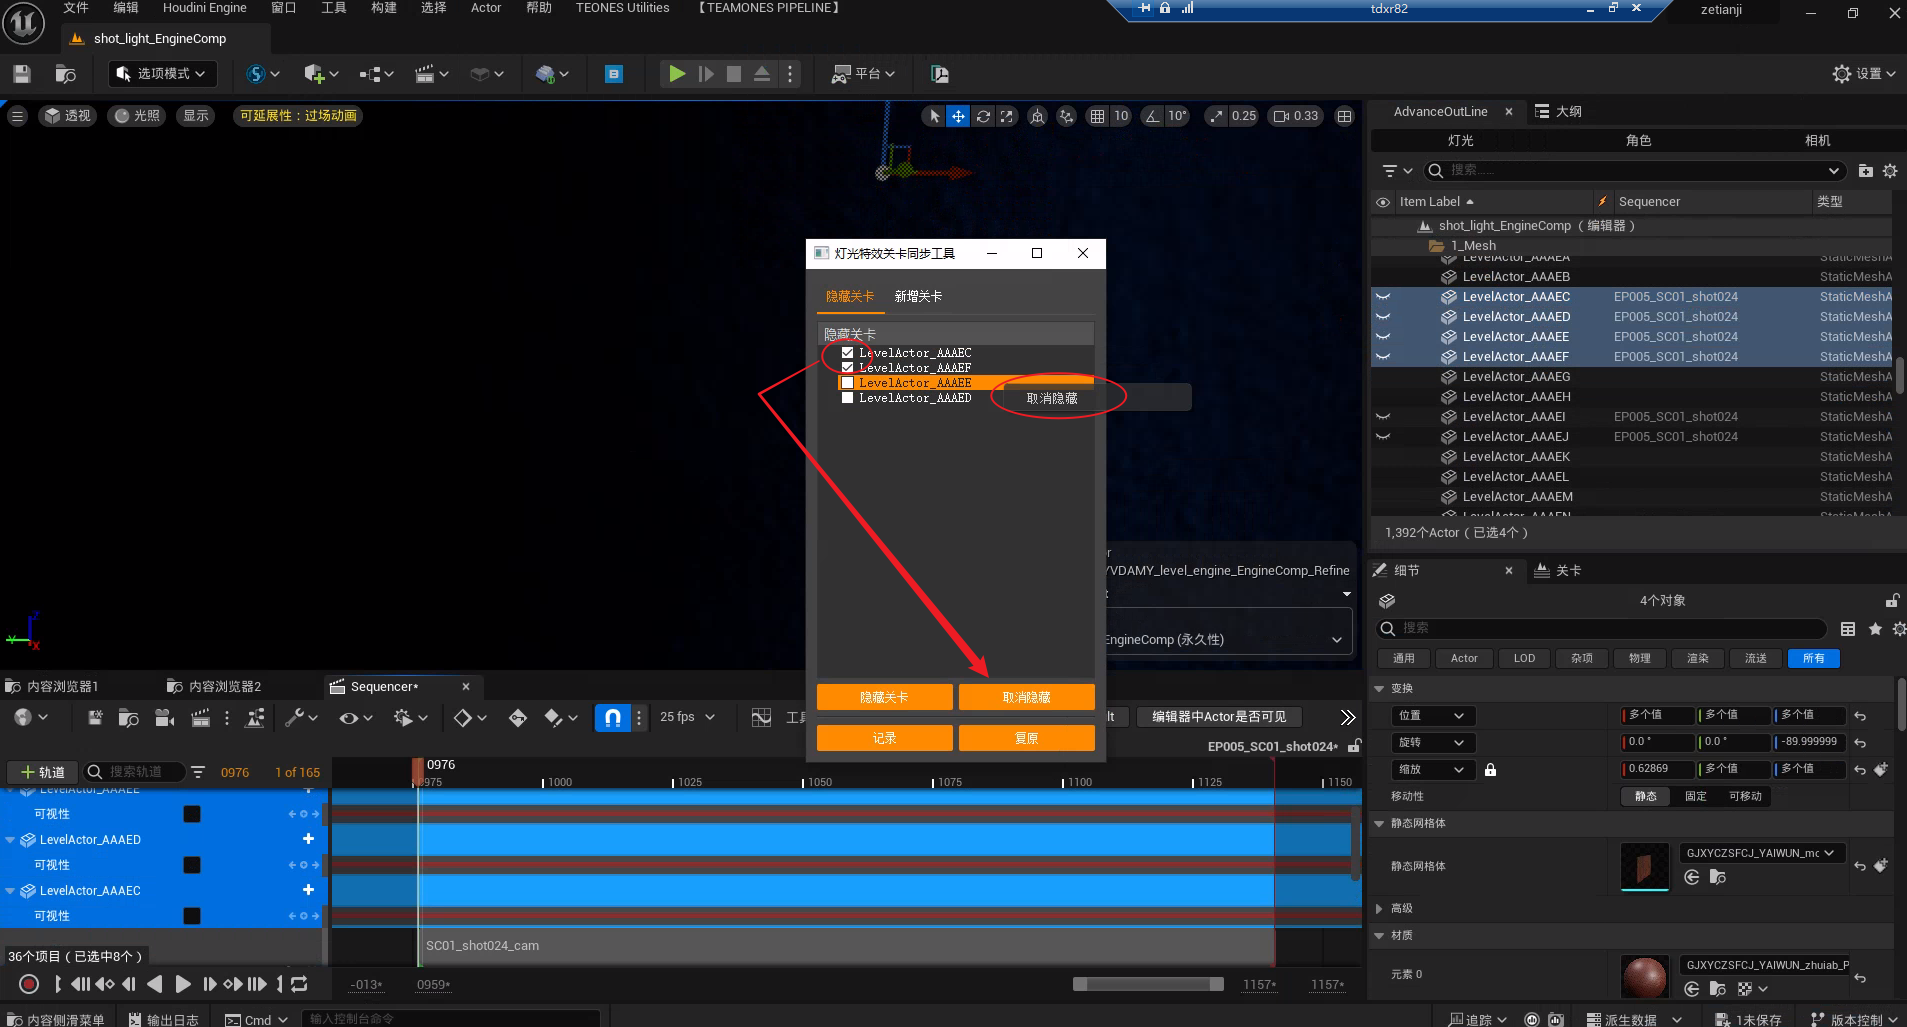1907x1027 pixels.
Task: Click the sequencer record button
Action: coord(29,984)
